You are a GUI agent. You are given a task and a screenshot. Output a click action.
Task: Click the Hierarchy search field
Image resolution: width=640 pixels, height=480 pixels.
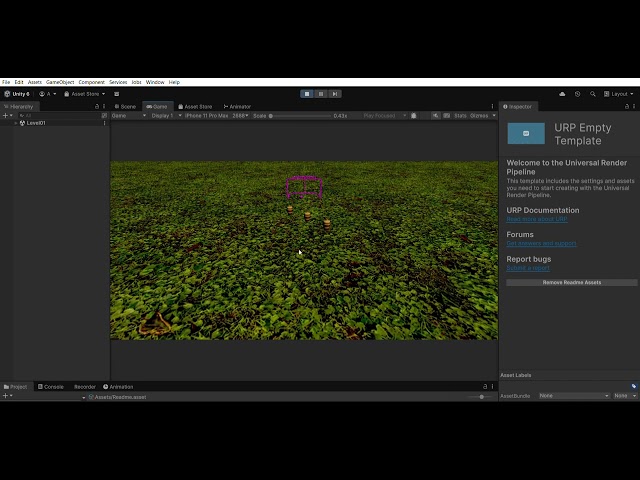point(58,116)
